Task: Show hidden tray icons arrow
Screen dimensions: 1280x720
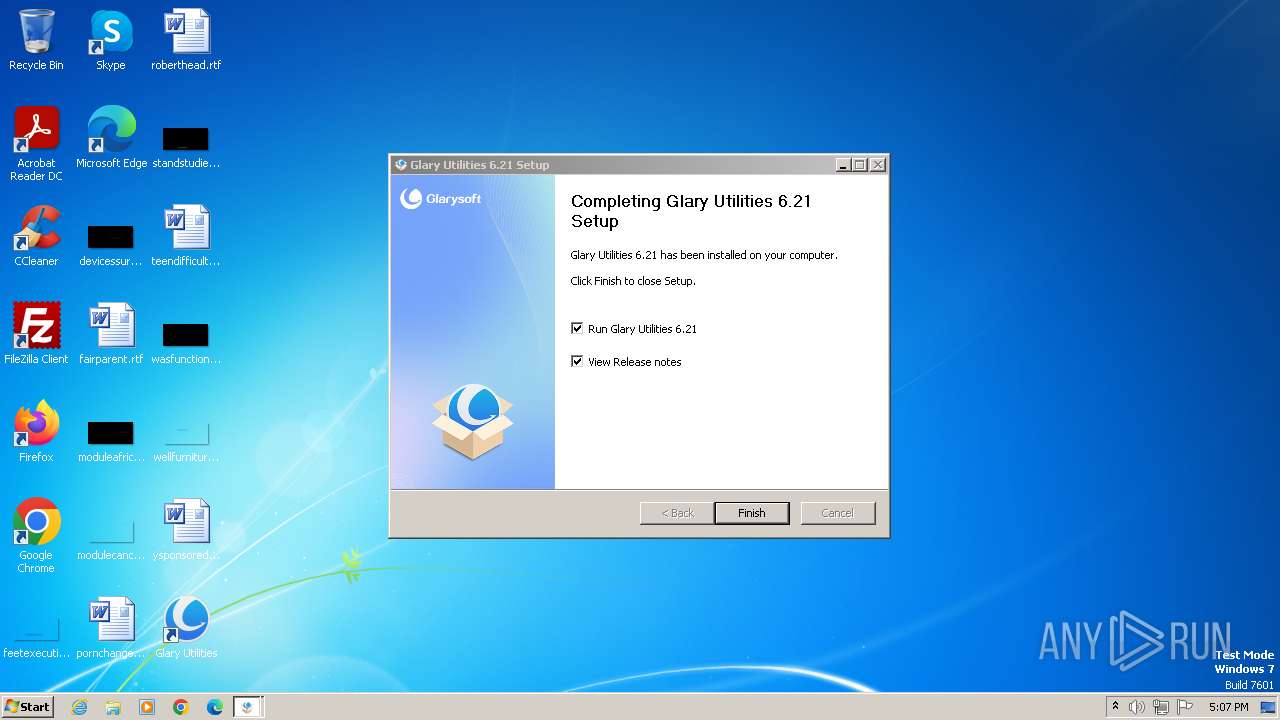Action: pyautogui.click(x=1115, y=707)
